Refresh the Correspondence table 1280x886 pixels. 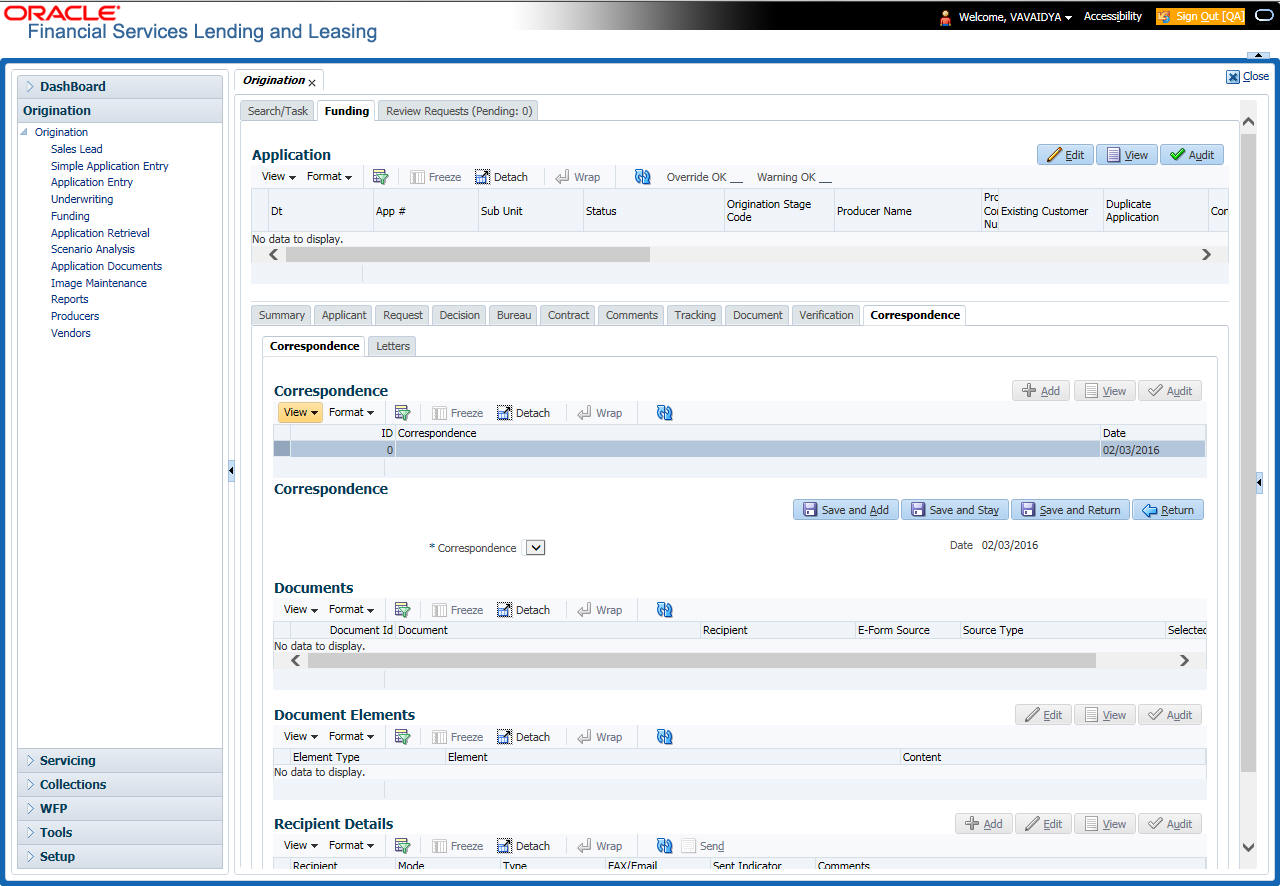click(665, 413)
